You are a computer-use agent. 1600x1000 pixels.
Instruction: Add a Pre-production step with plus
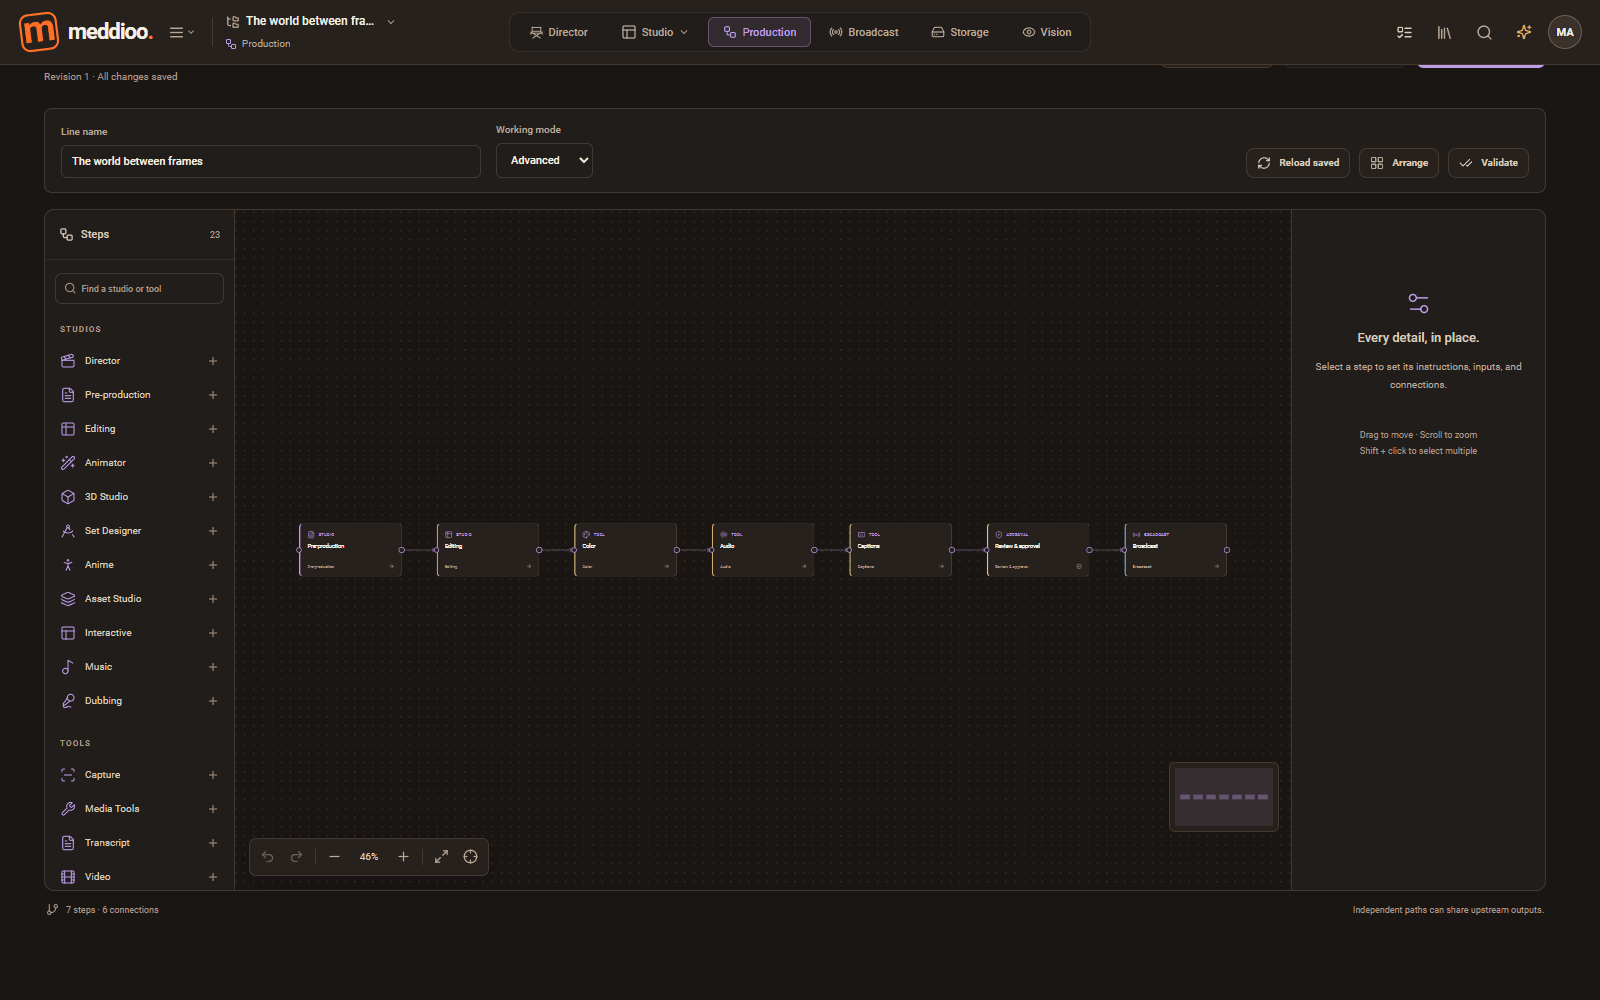pos(213,395)
